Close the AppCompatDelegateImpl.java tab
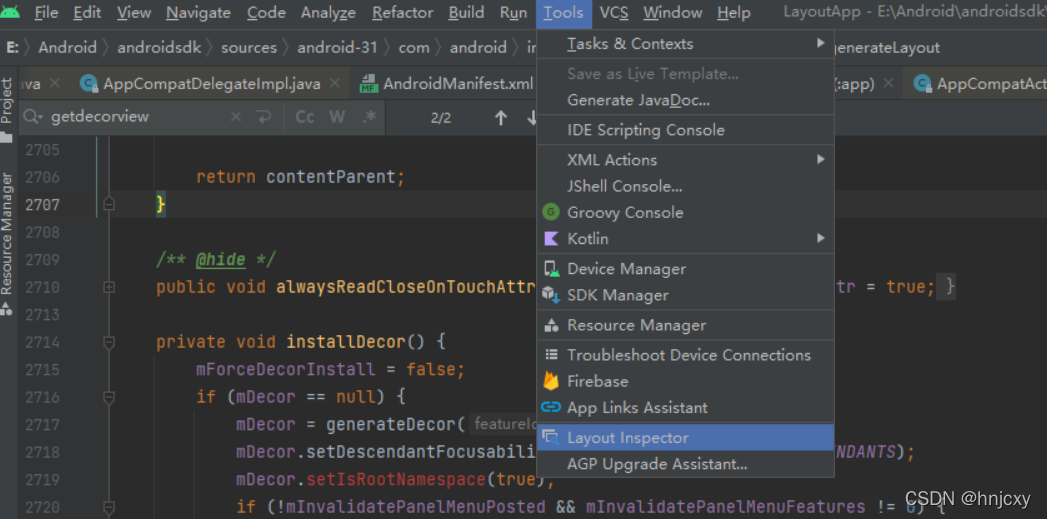 pos(335,83)
